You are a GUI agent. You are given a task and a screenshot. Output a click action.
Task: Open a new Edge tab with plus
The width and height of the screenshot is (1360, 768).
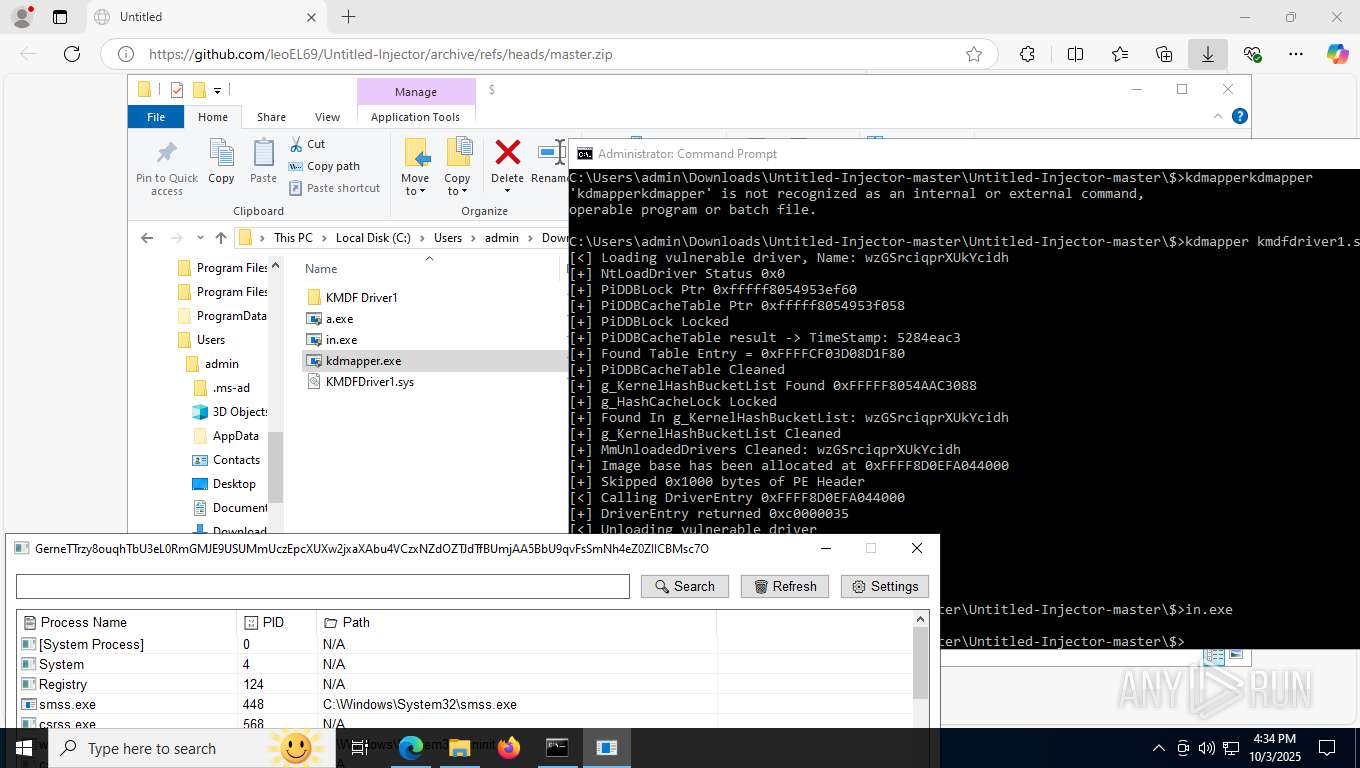[x=348, y=17]
